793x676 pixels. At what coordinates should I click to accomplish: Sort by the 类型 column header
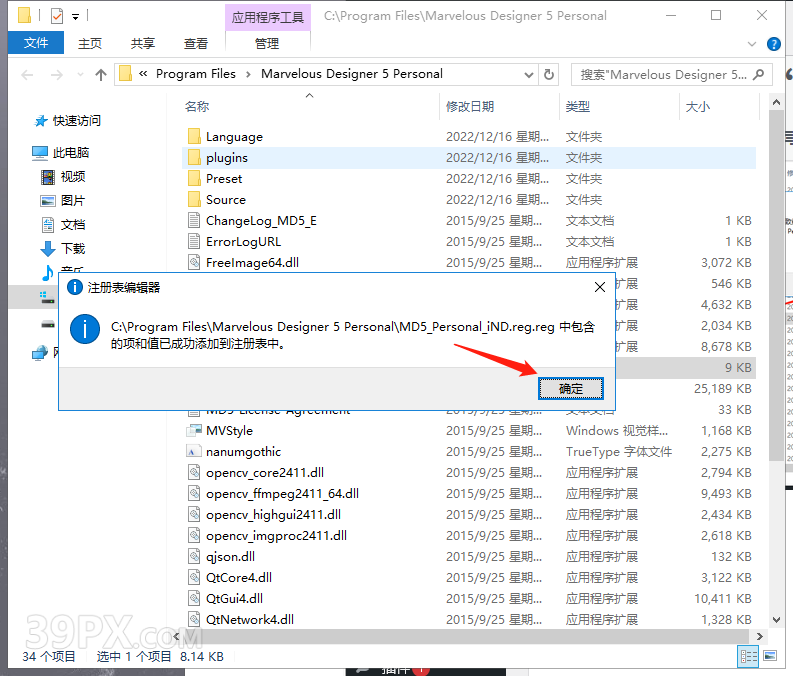pyautogui.click(x=578, y=106)
